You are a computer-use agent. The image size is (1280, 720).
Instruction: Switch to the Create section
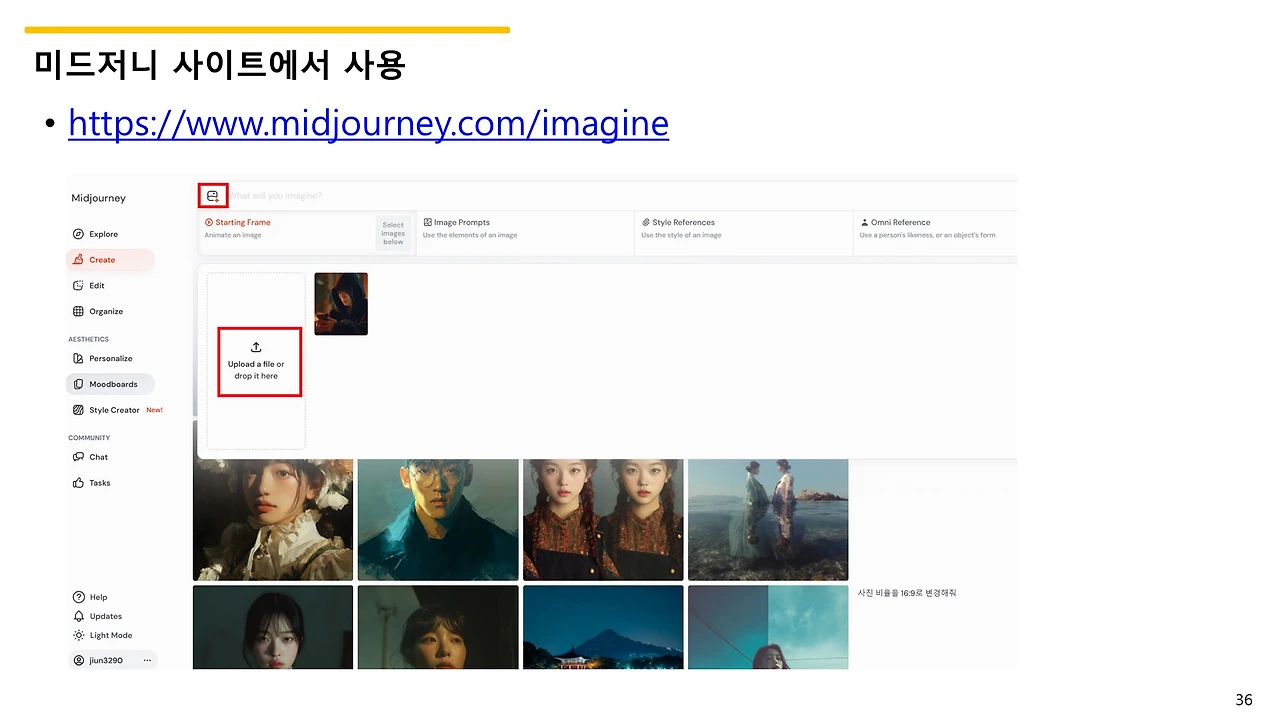[x=103, y=259]
